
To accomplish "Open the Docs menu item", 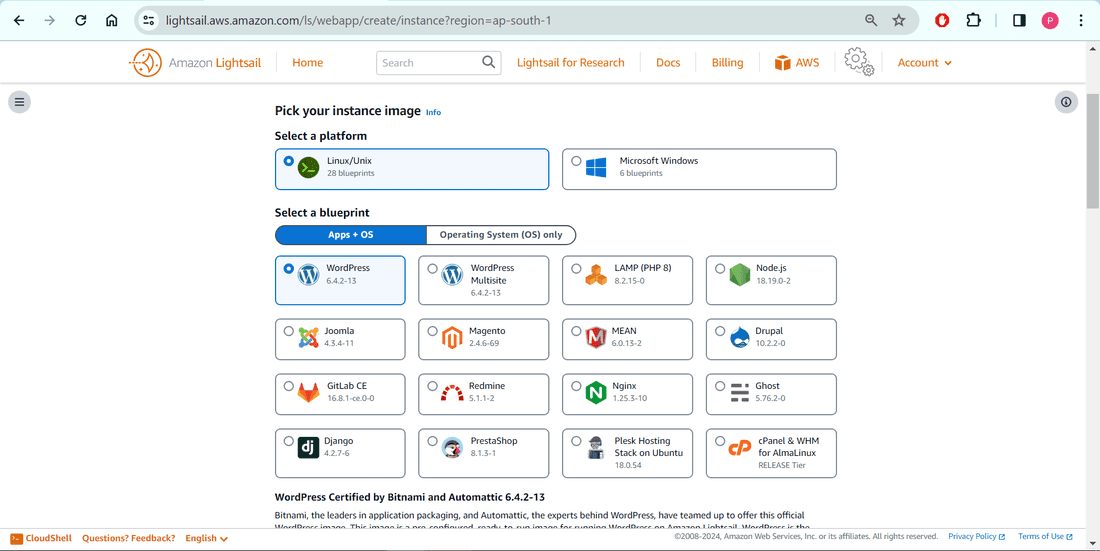I will pyautogui.click(x=668, y=62).
